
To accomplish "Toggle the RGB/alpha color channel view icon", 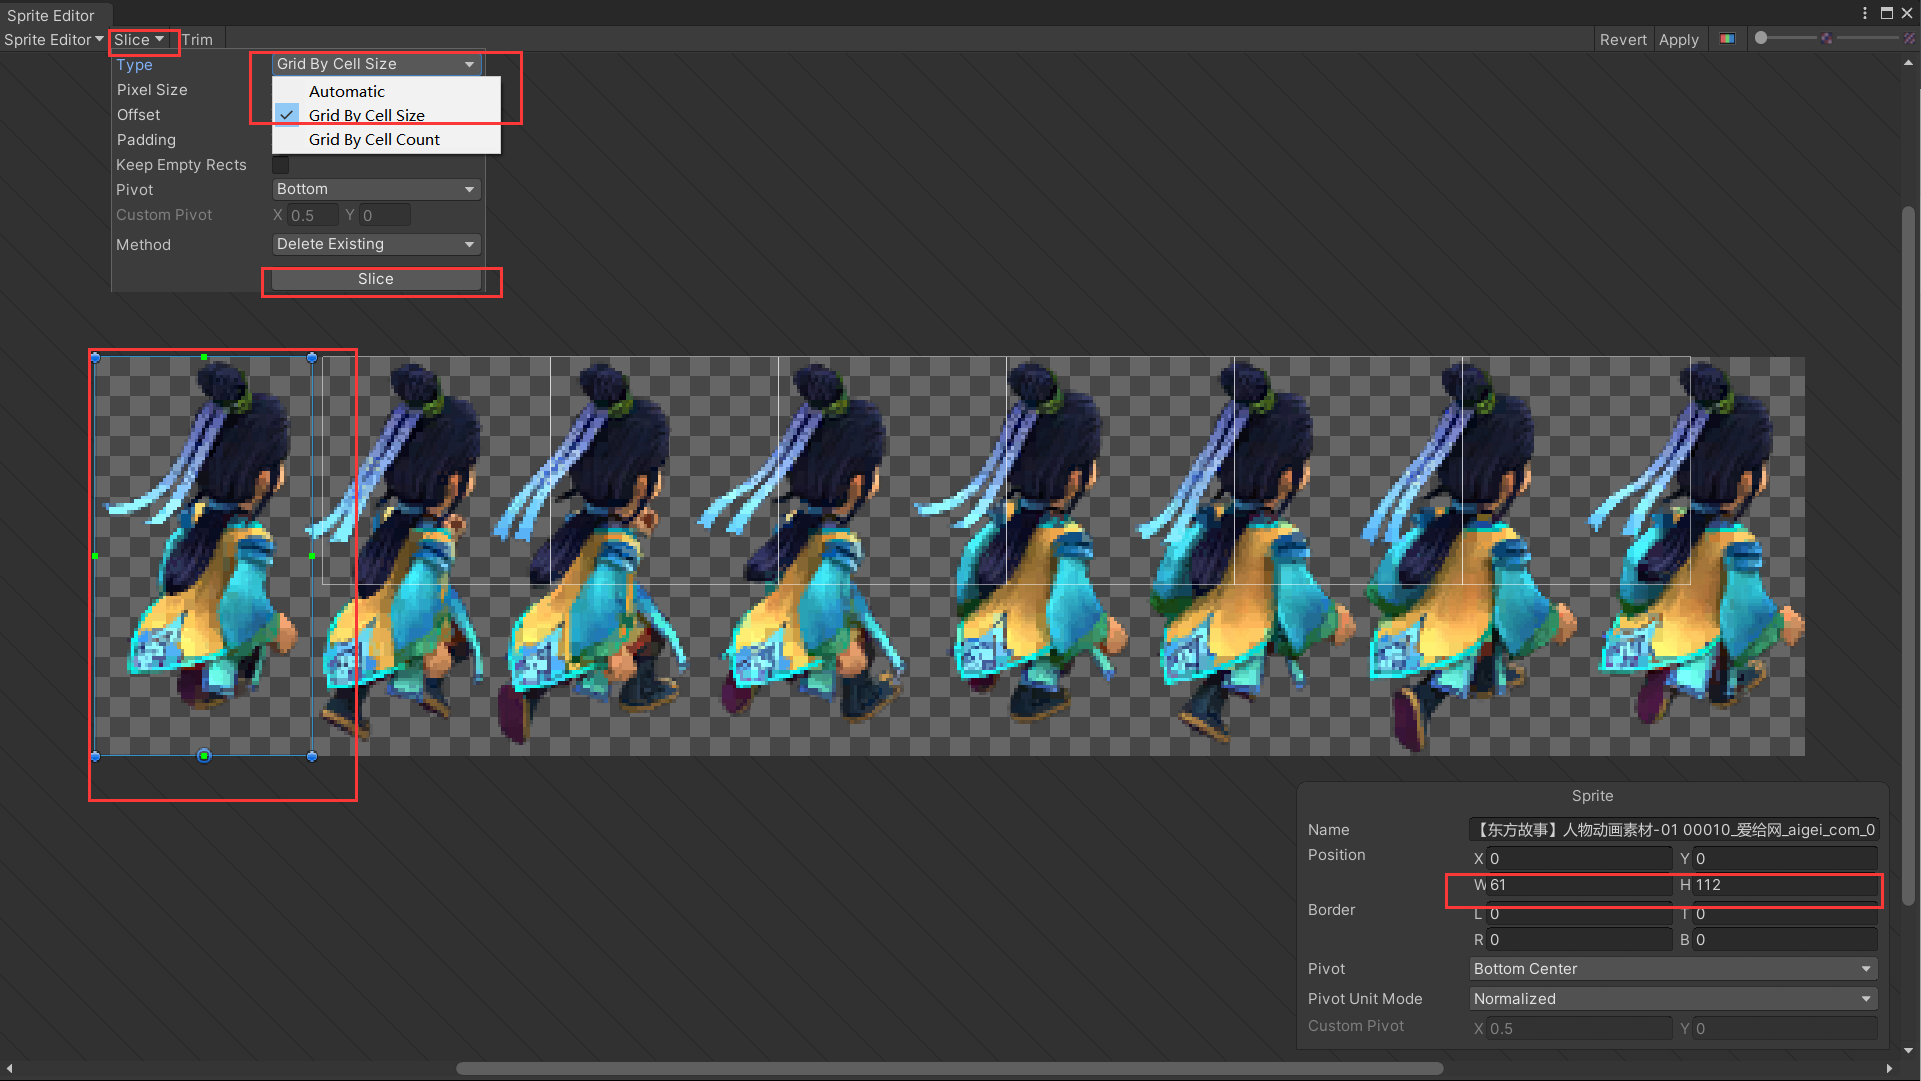I will 1727,39.
